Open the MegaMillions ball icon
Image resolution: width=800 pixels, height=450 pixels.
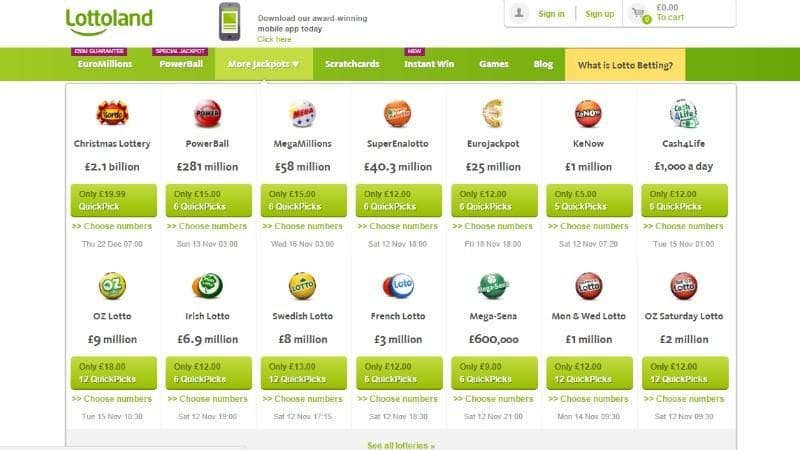tap(303, 113)
